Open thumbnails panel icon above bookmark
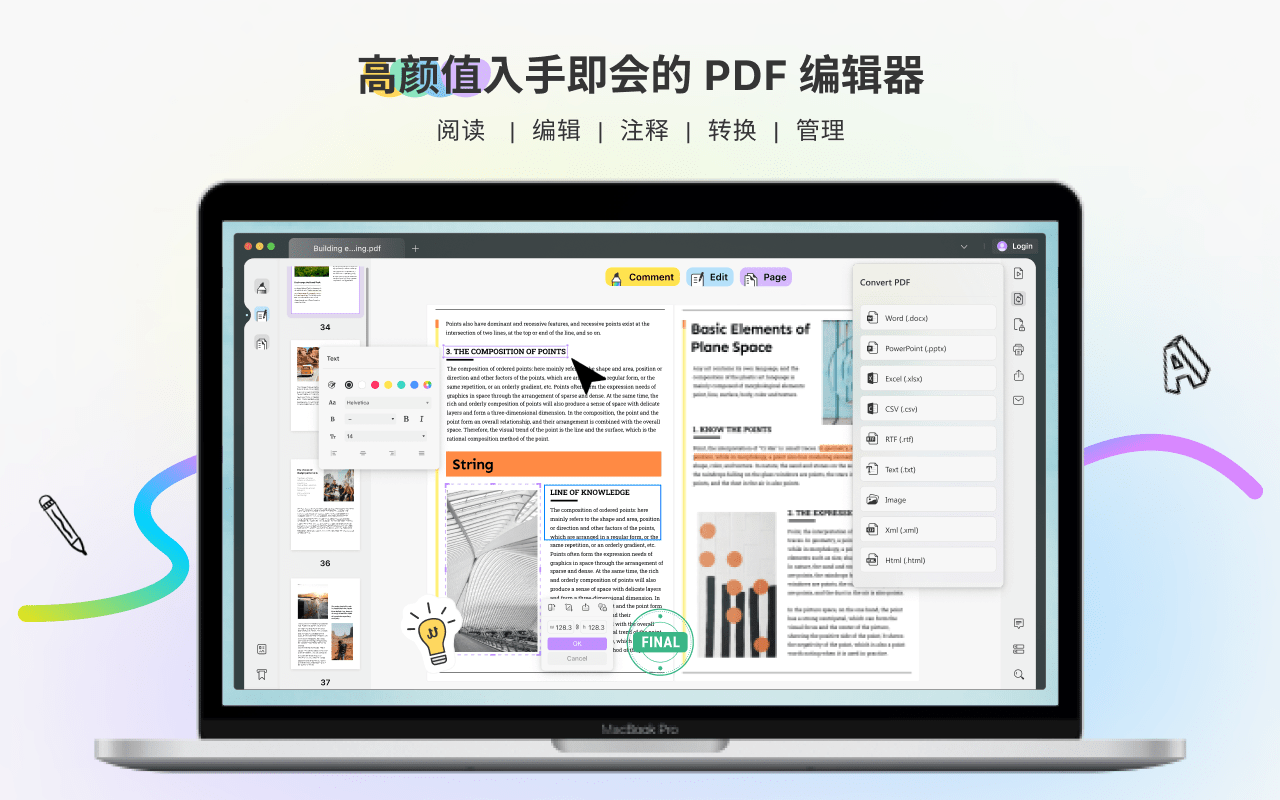Viewport: 1280px width, 800px height. pos(262,649)
